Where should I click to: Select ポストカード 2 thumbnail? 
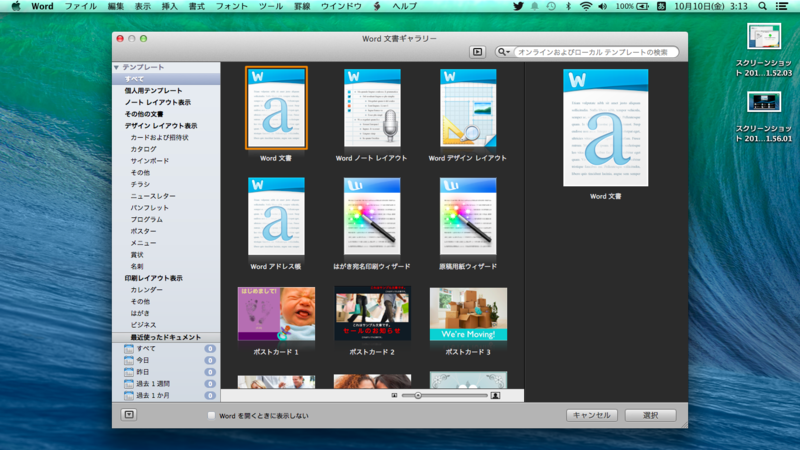coord(372,314)
